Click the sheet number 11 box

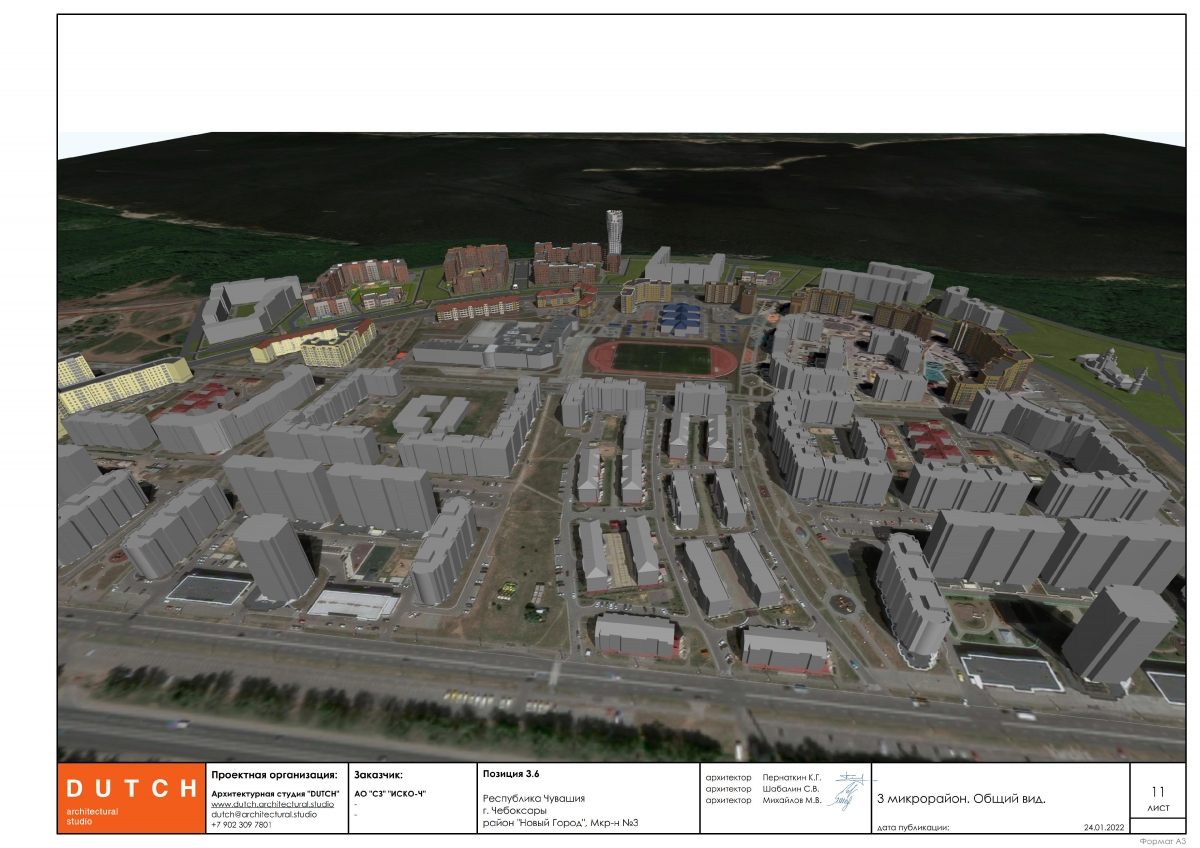[x=1158, y=797]
